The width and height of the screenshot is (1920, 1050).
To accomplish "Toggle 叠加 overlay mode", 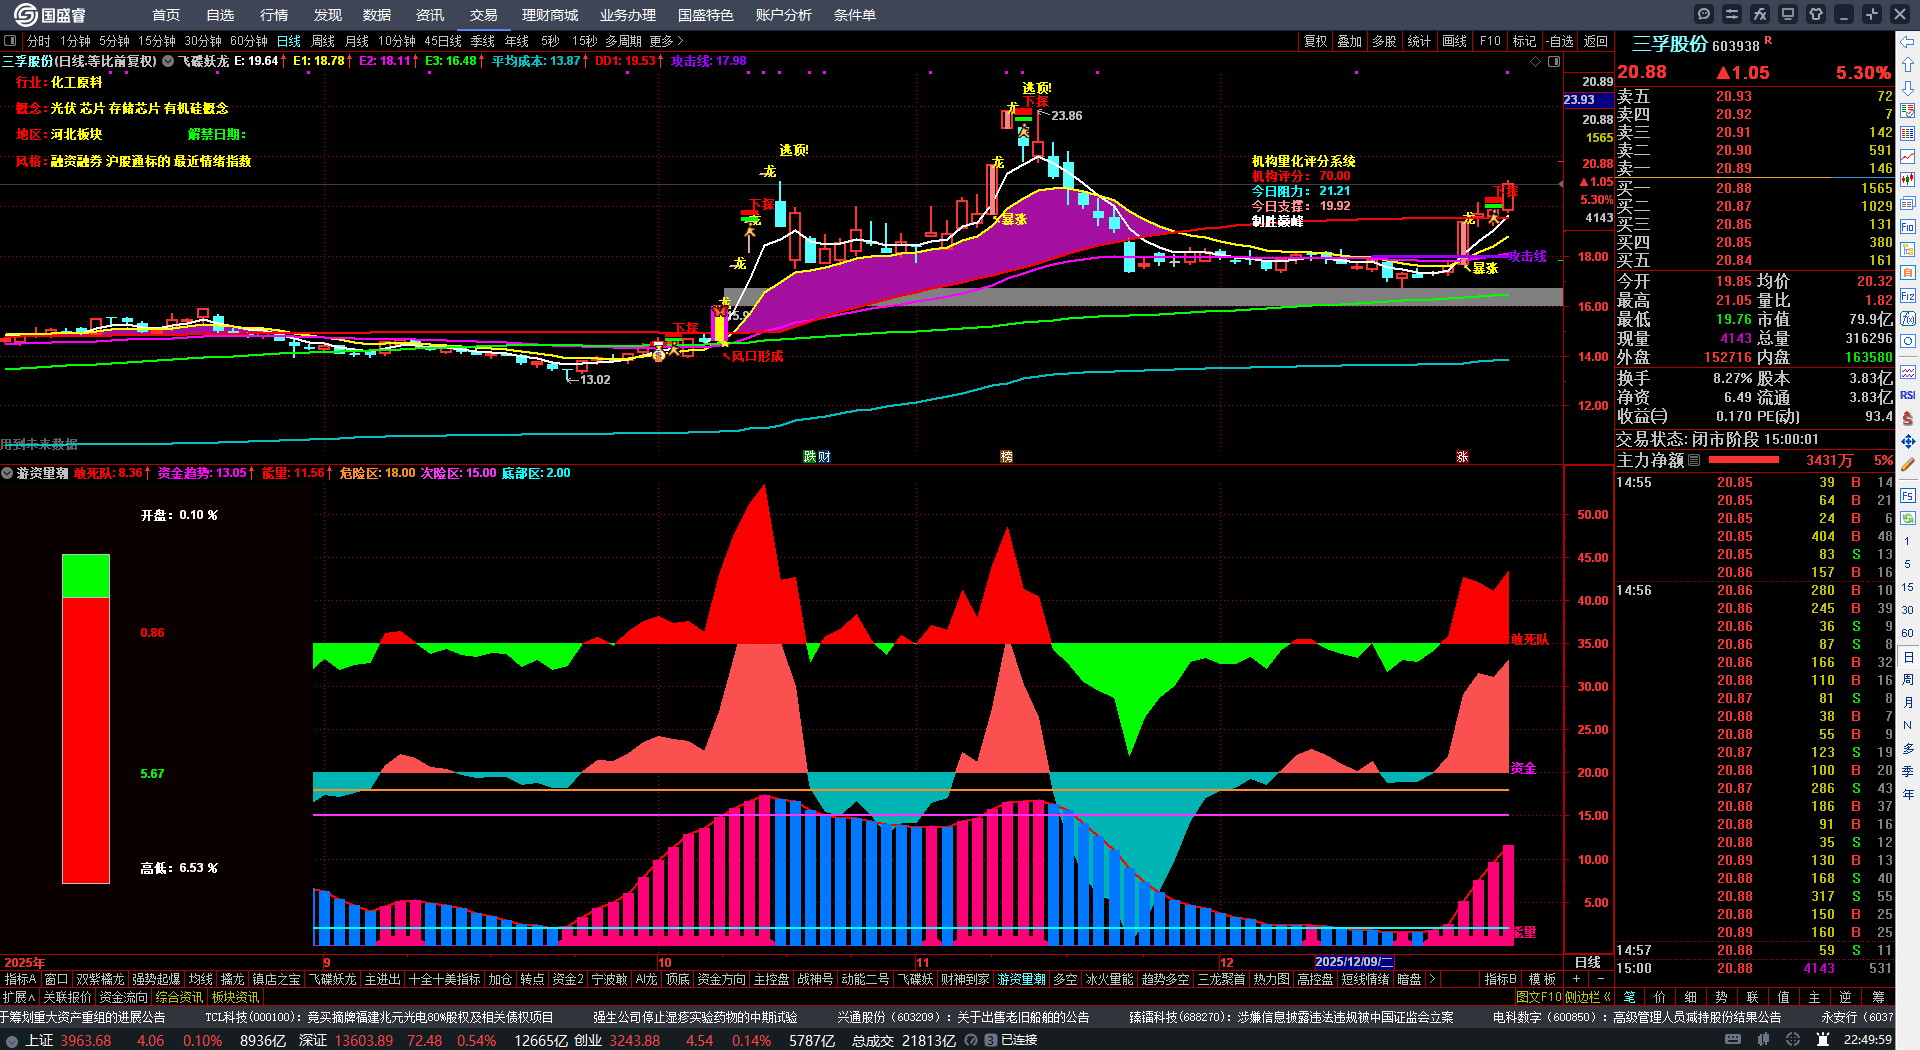I will [x=1350, y=41].
